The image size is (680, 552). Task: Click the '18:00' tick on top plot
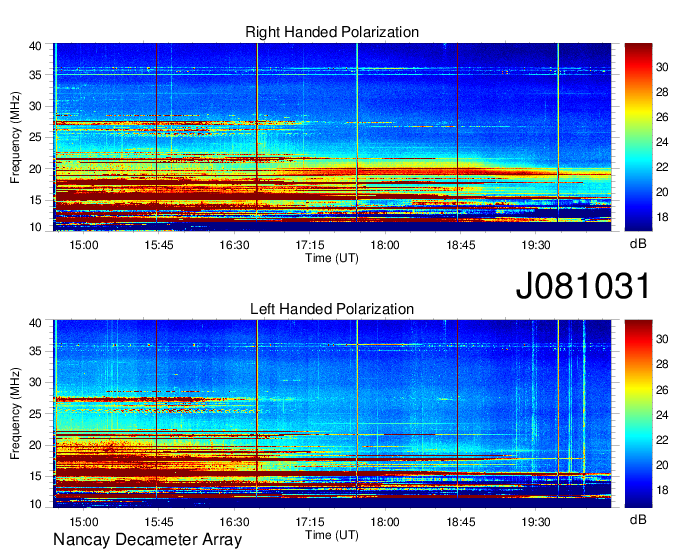pos(385,245)
